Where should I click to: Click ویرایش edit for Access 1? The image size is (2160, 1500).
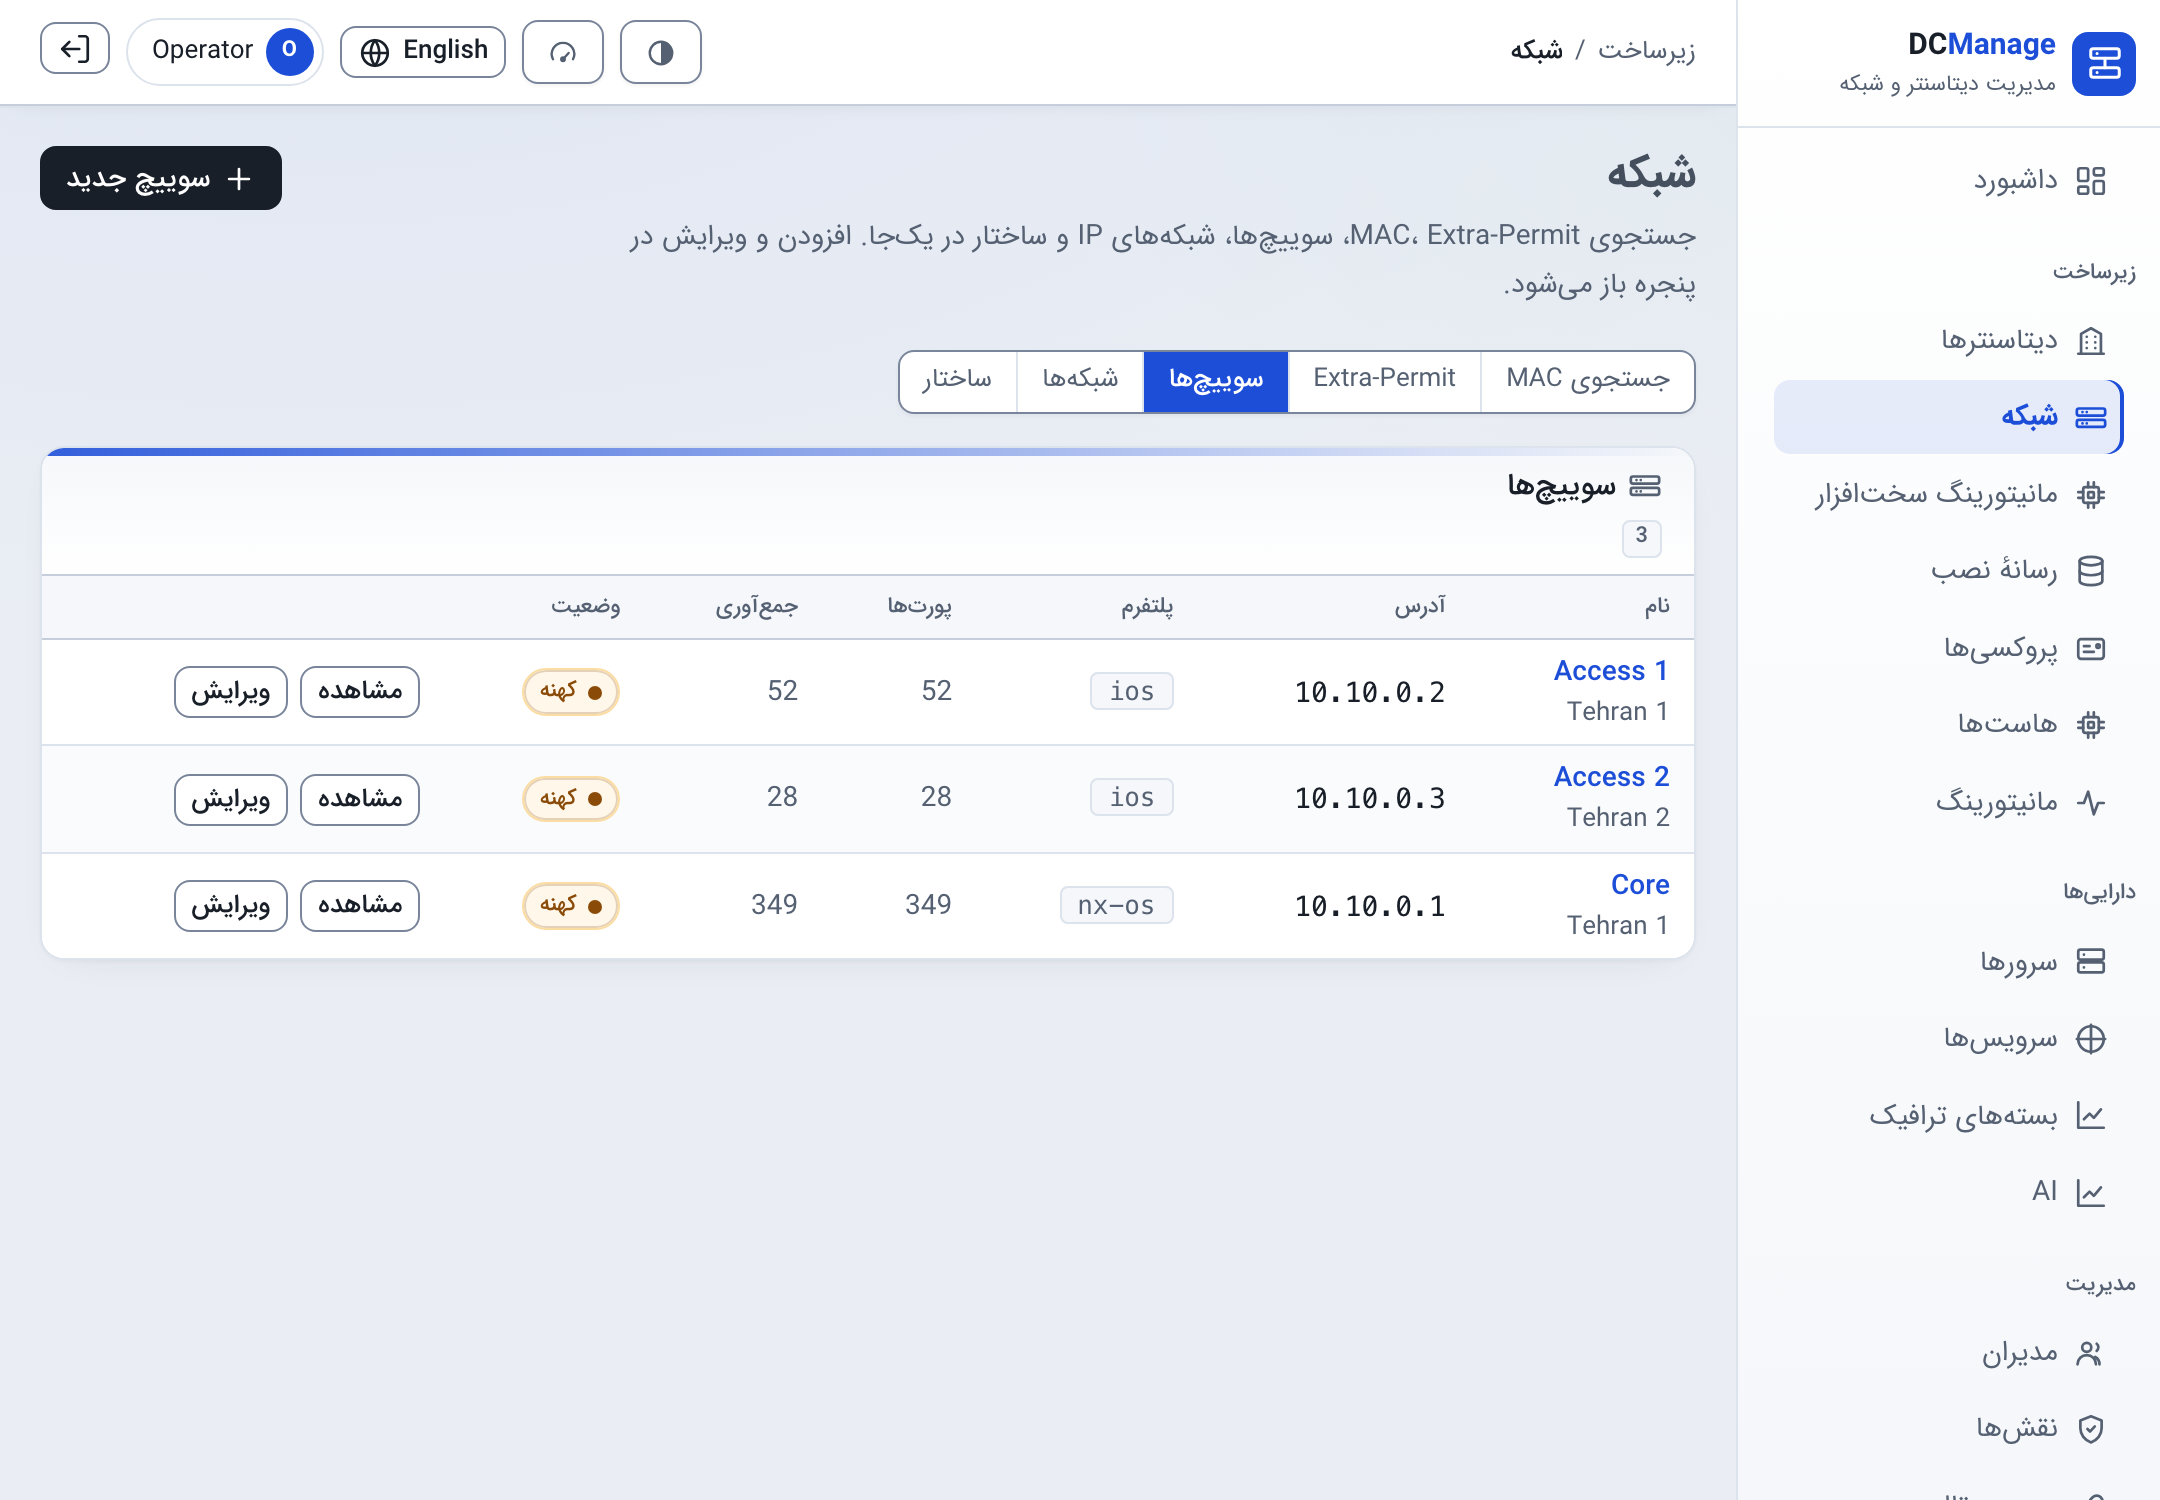click(231, 692)
